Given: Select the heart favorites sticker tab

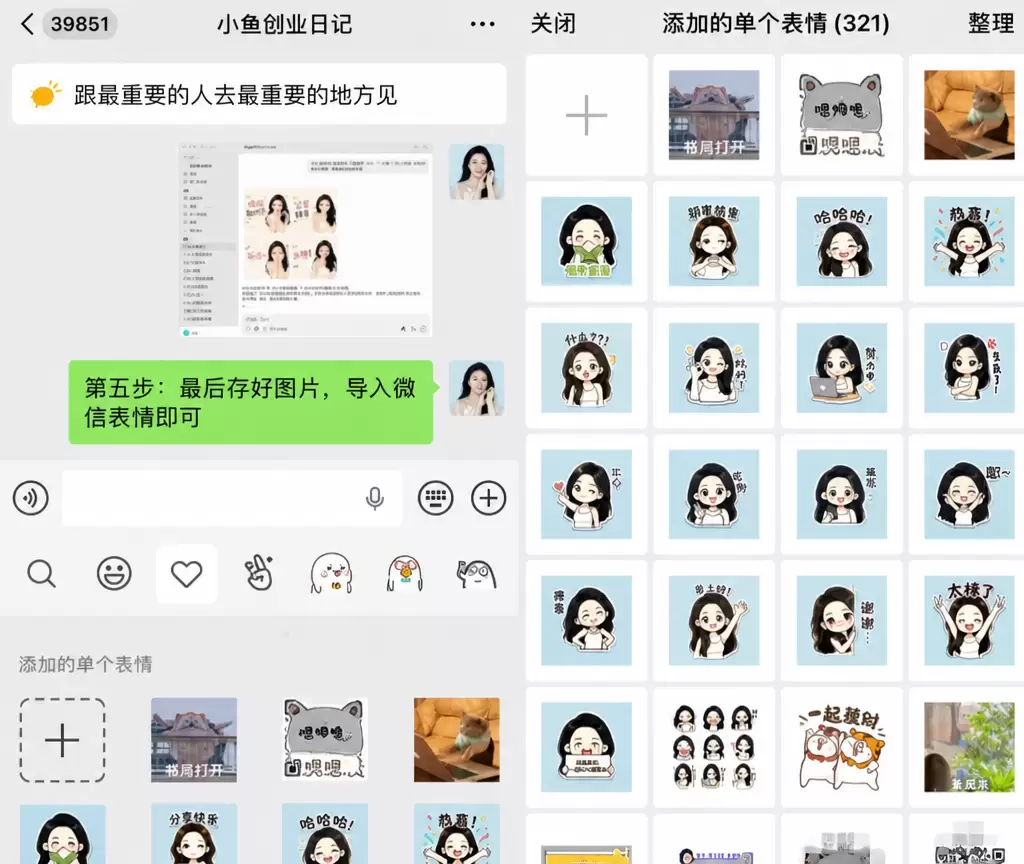Looking at the screenshot, I should click(x=187, y=574).
